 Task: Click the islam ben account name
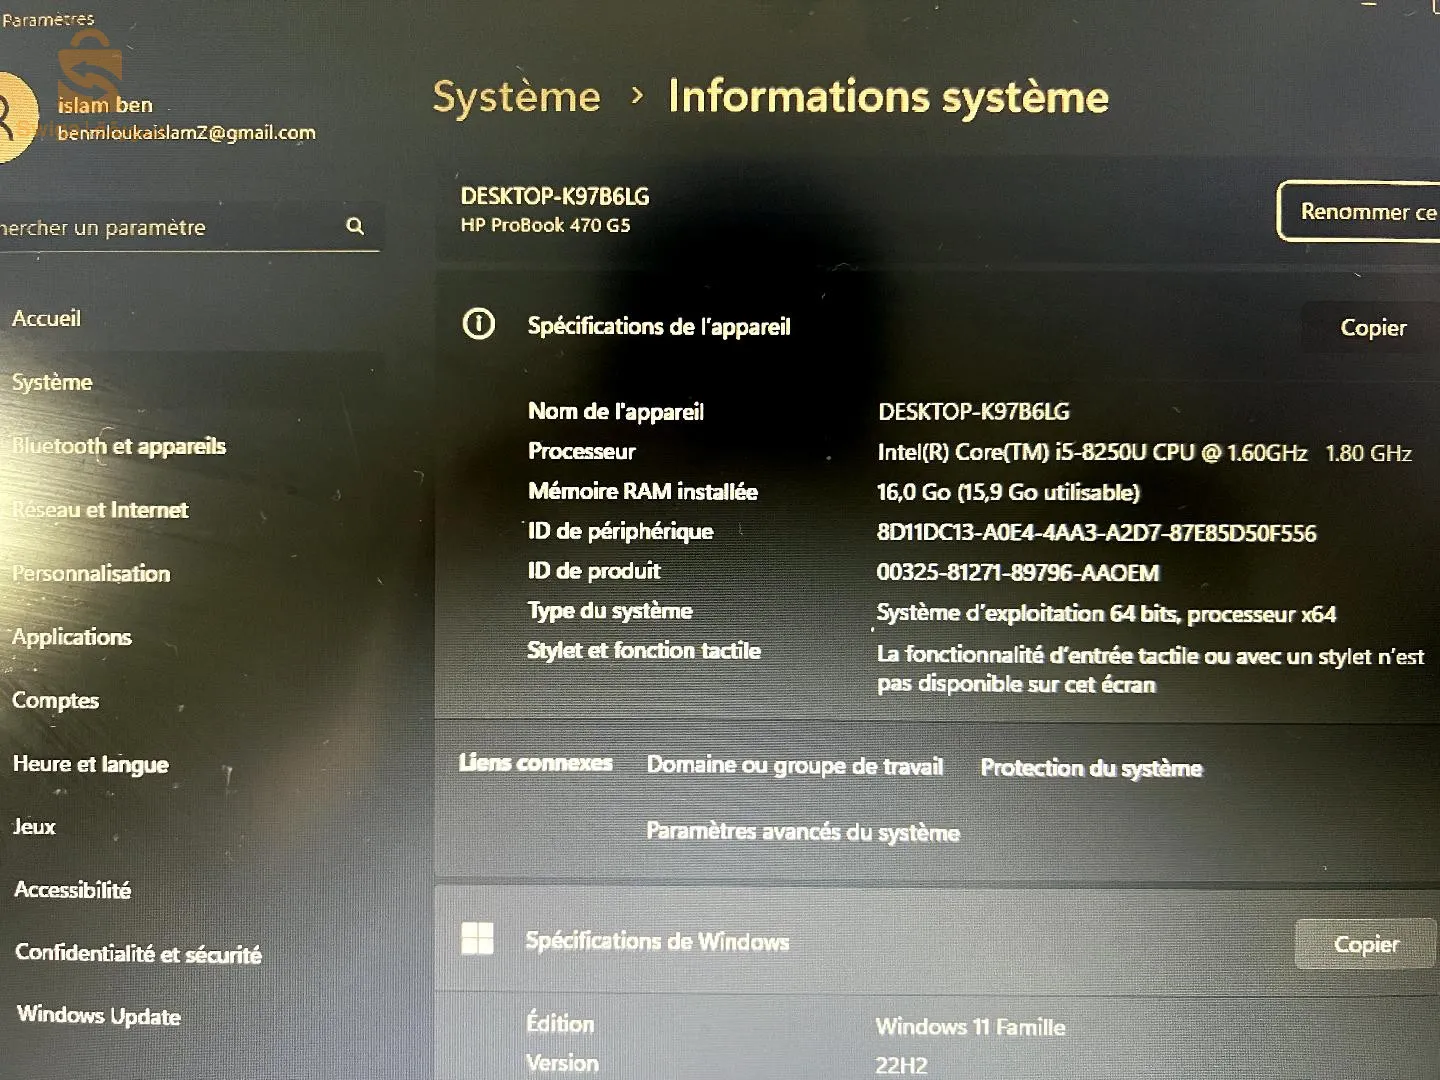click(x=105, y=105)
